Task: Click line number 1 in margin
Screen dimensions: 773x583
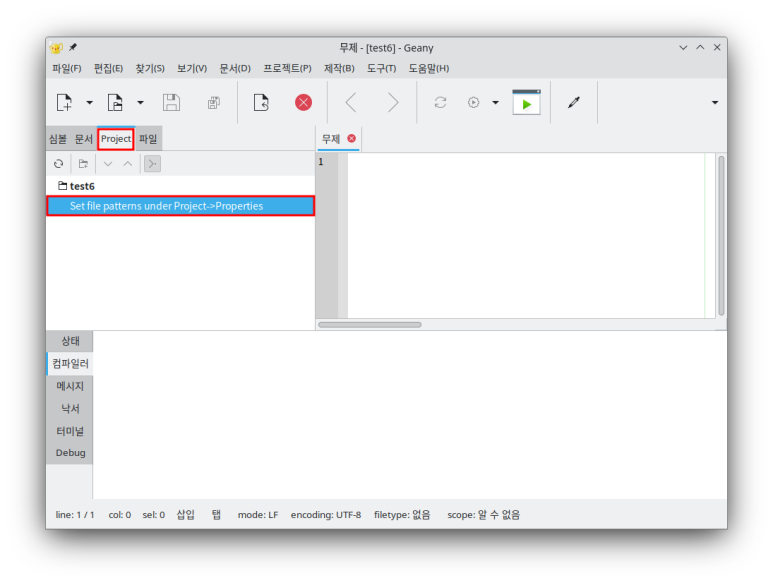Action: [321, 162]
